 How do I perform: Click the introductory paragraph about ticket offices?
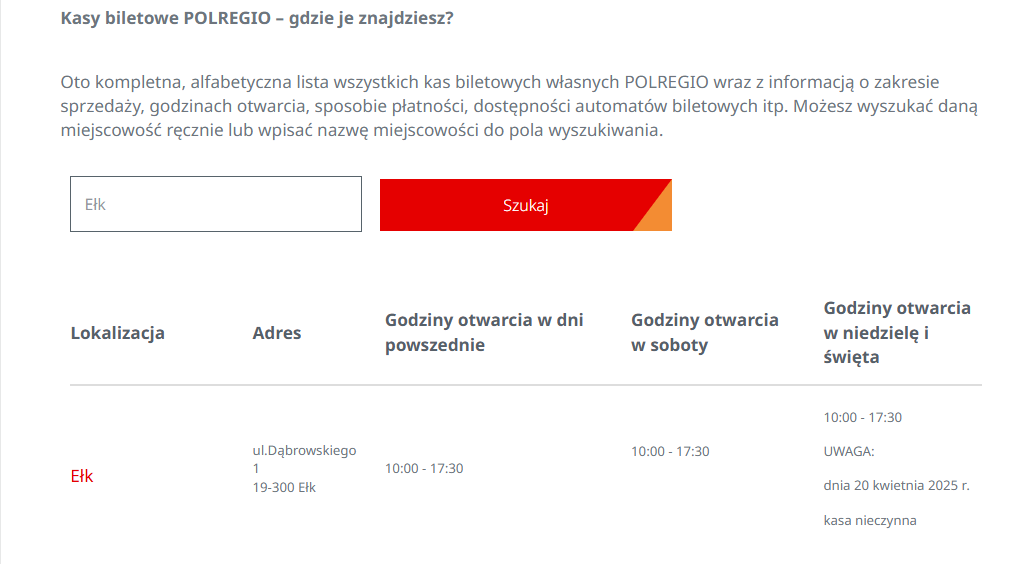pyautogui.click(x=518, y=106)
